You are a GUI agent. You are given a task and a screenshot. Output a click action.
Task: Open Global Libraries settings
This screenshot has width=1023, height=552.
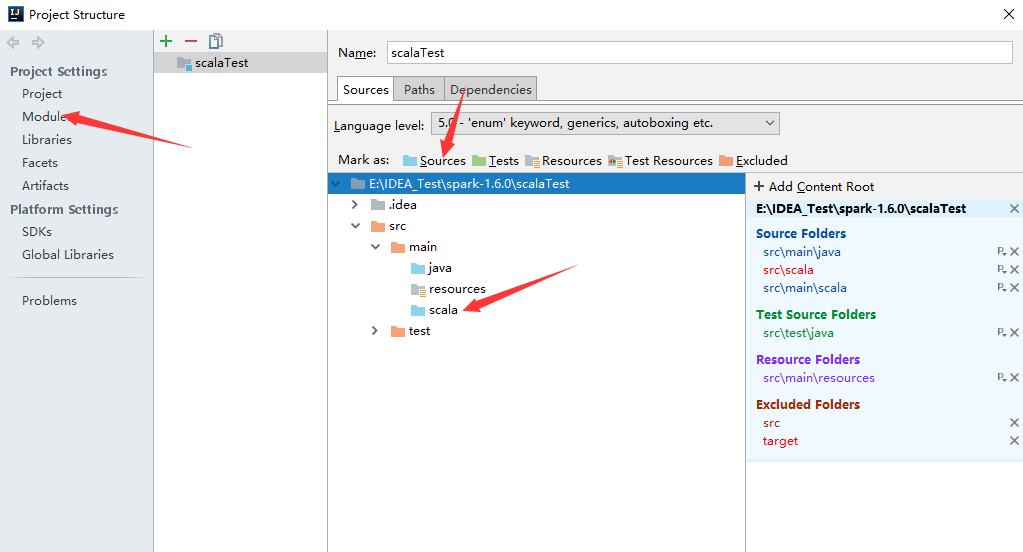(x=68, y=254)
